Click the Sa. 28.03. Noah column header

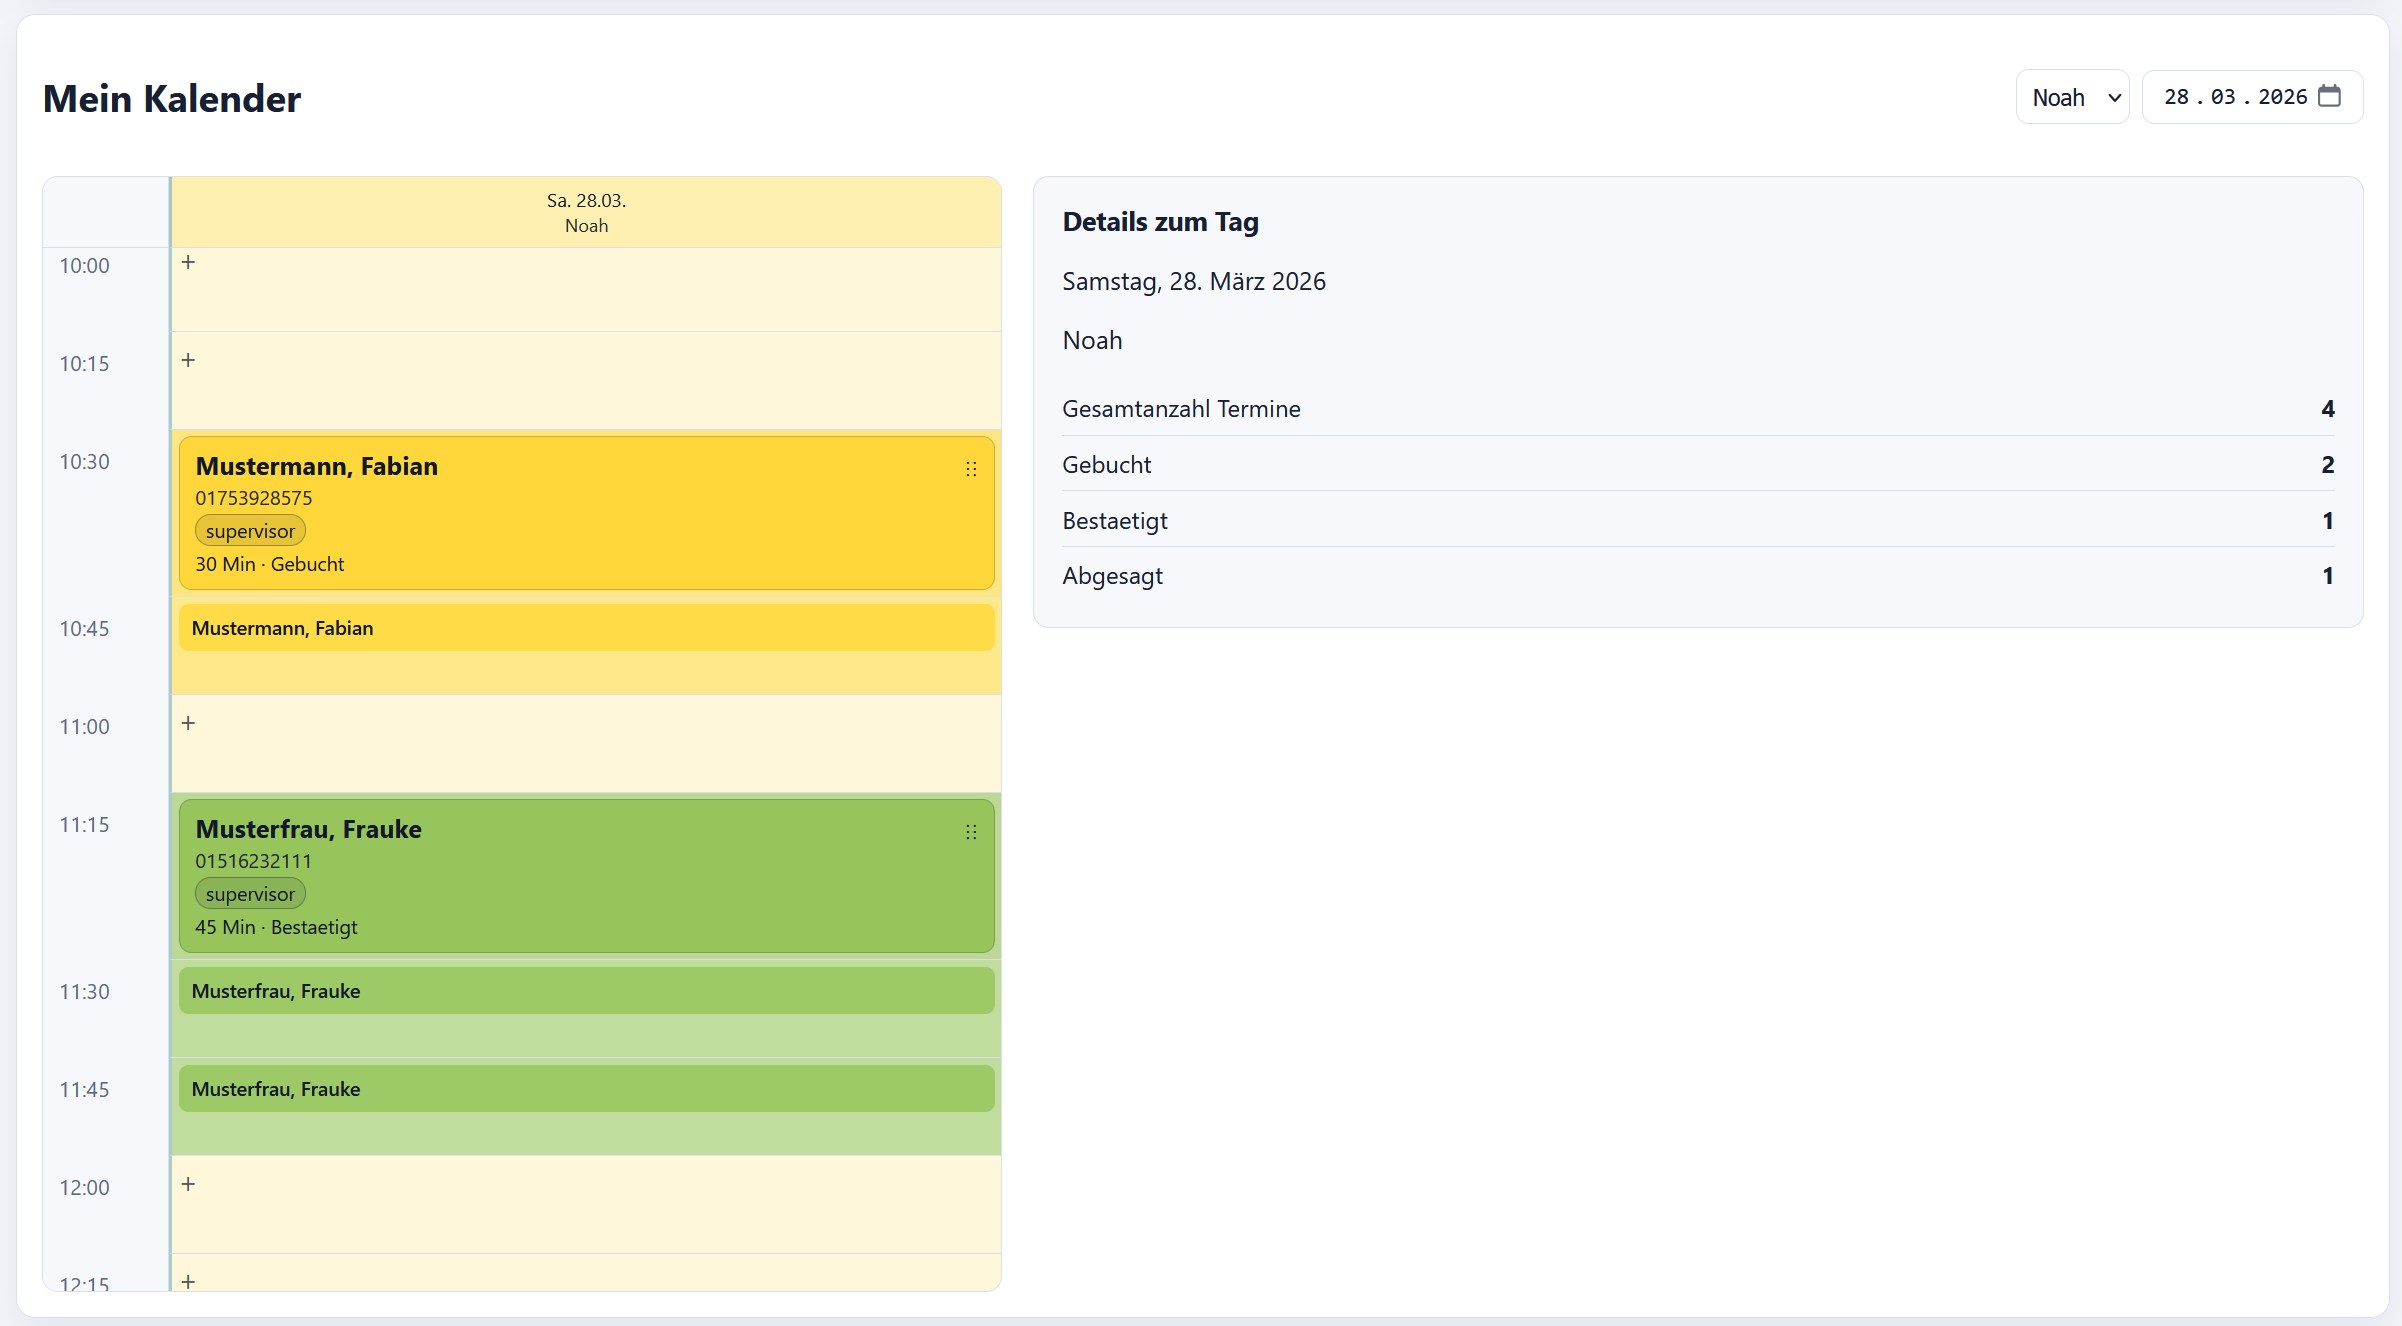click(x=586, y=213)
